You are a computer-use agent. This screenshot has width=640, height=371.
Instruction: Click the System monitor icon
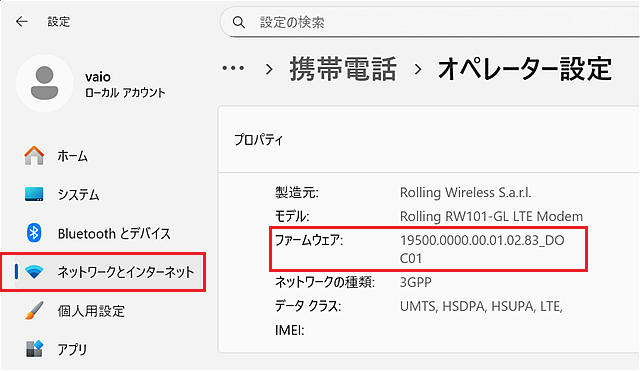click(34, 194)
